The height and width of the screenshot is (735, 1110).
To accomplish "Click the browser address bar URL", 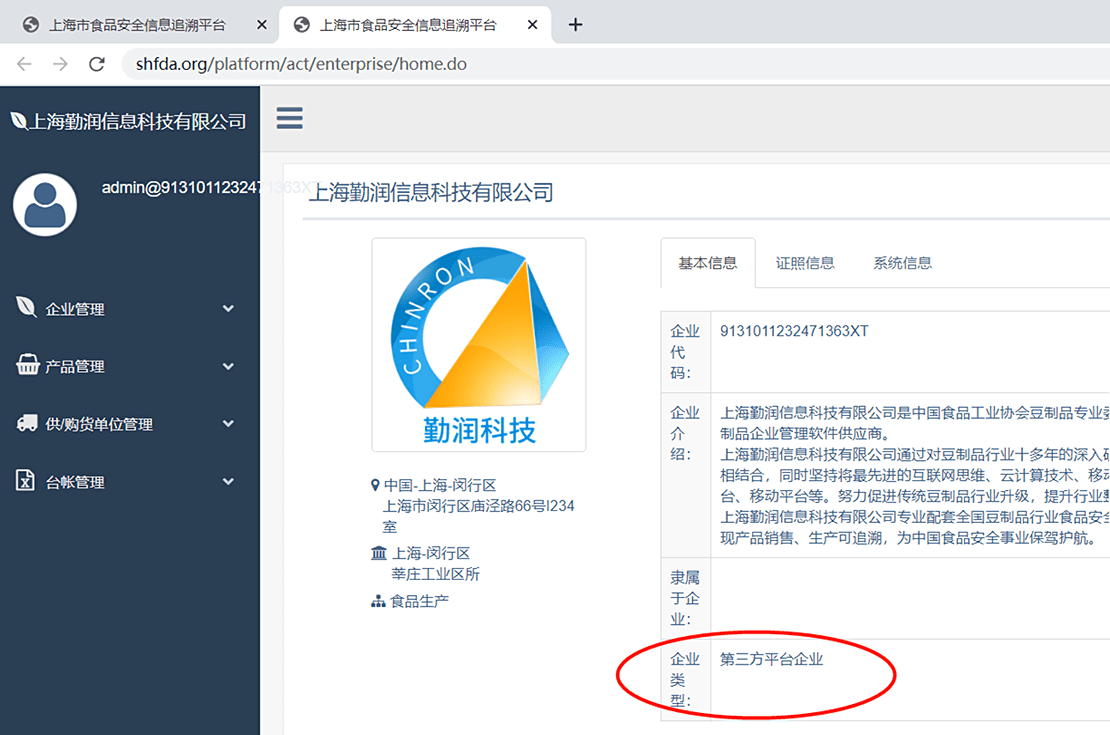I will 301,64.
